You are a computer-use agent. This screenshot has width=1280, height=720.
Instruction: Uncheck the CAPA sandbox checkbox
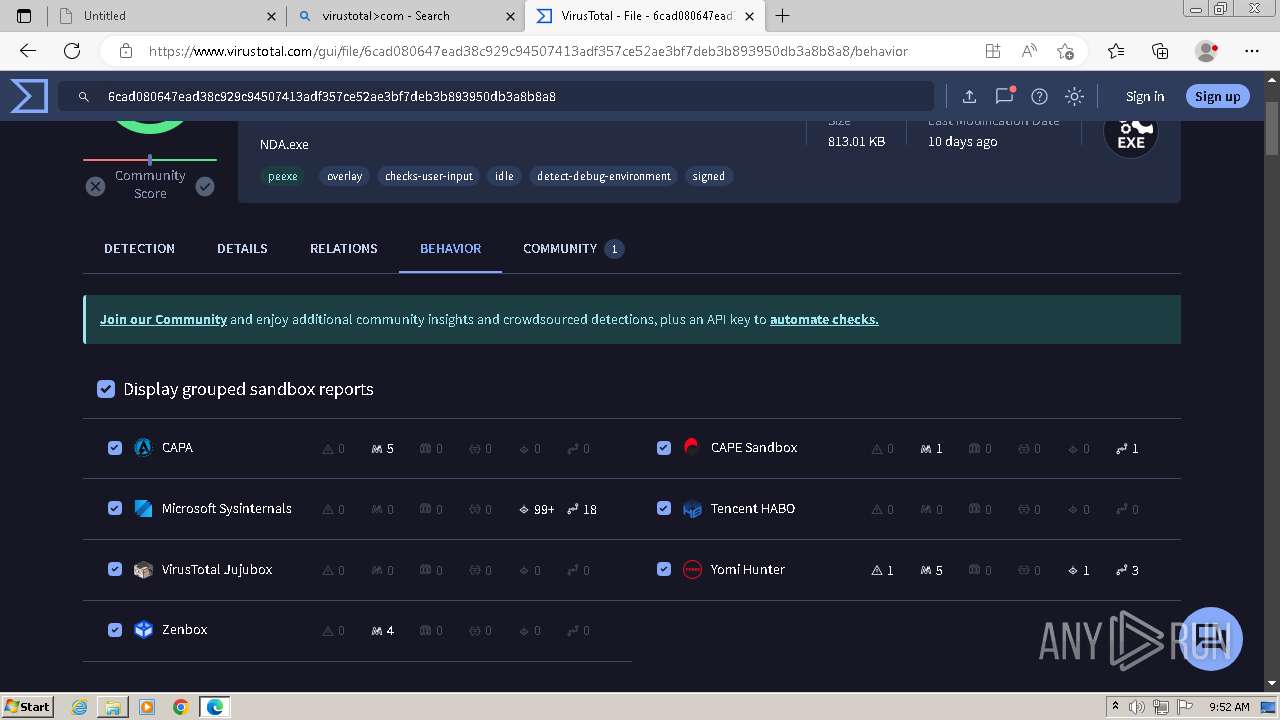pos(115,447)
